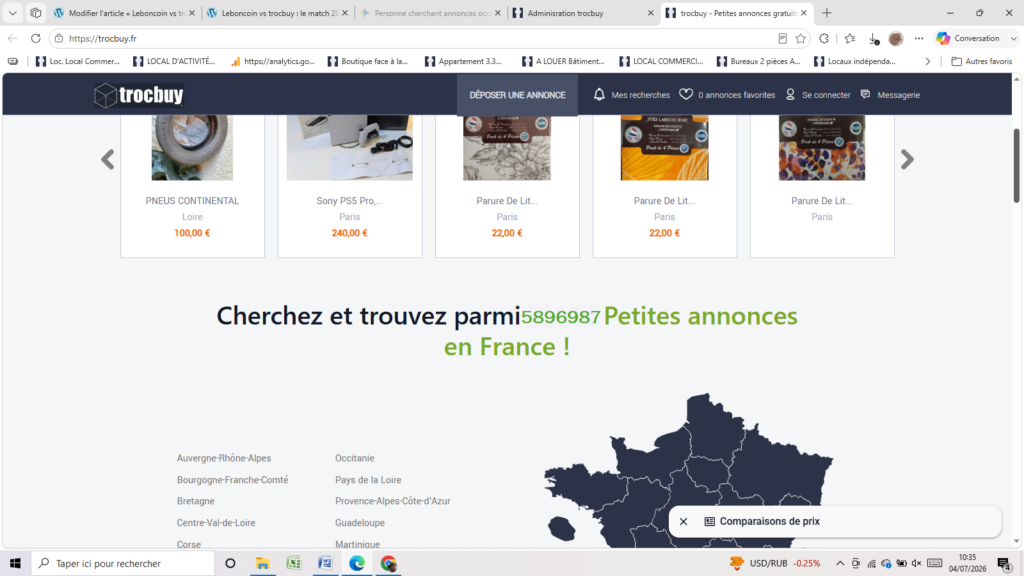Toggle volume mute icon in system tray
Viewport: 1024px width, 576px height.
916,563
